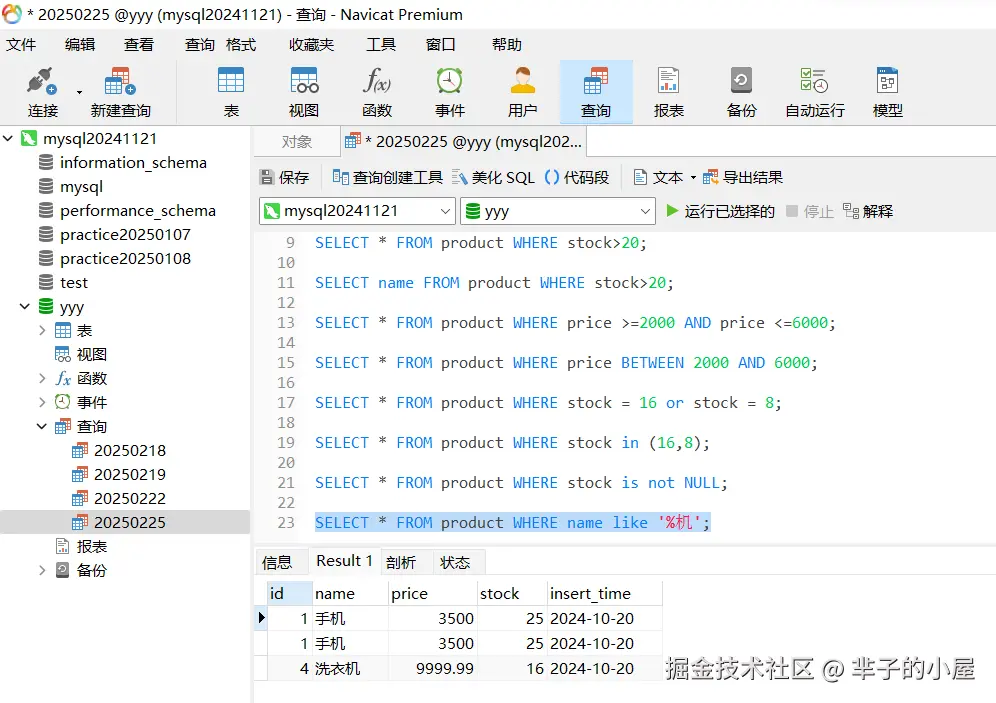This screenshot has width=996, height=703.
Task: Click the 洗衣机 name cell
Action: [351, 669]
